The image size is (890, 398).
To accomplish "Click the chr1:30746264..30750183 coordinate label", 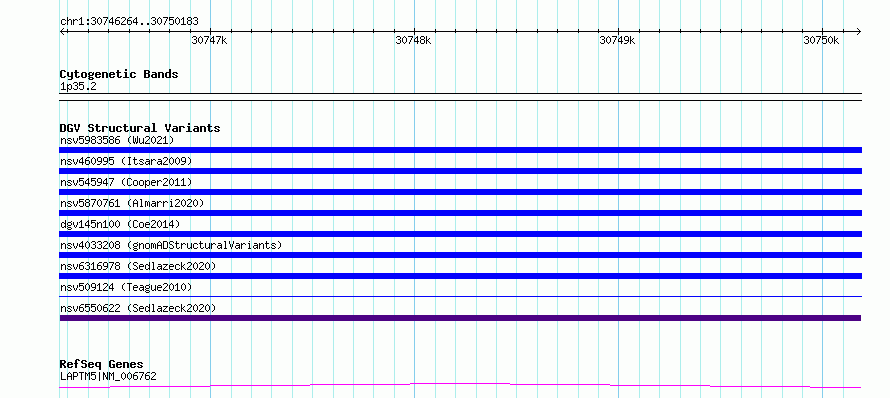I will coord(129,22).
